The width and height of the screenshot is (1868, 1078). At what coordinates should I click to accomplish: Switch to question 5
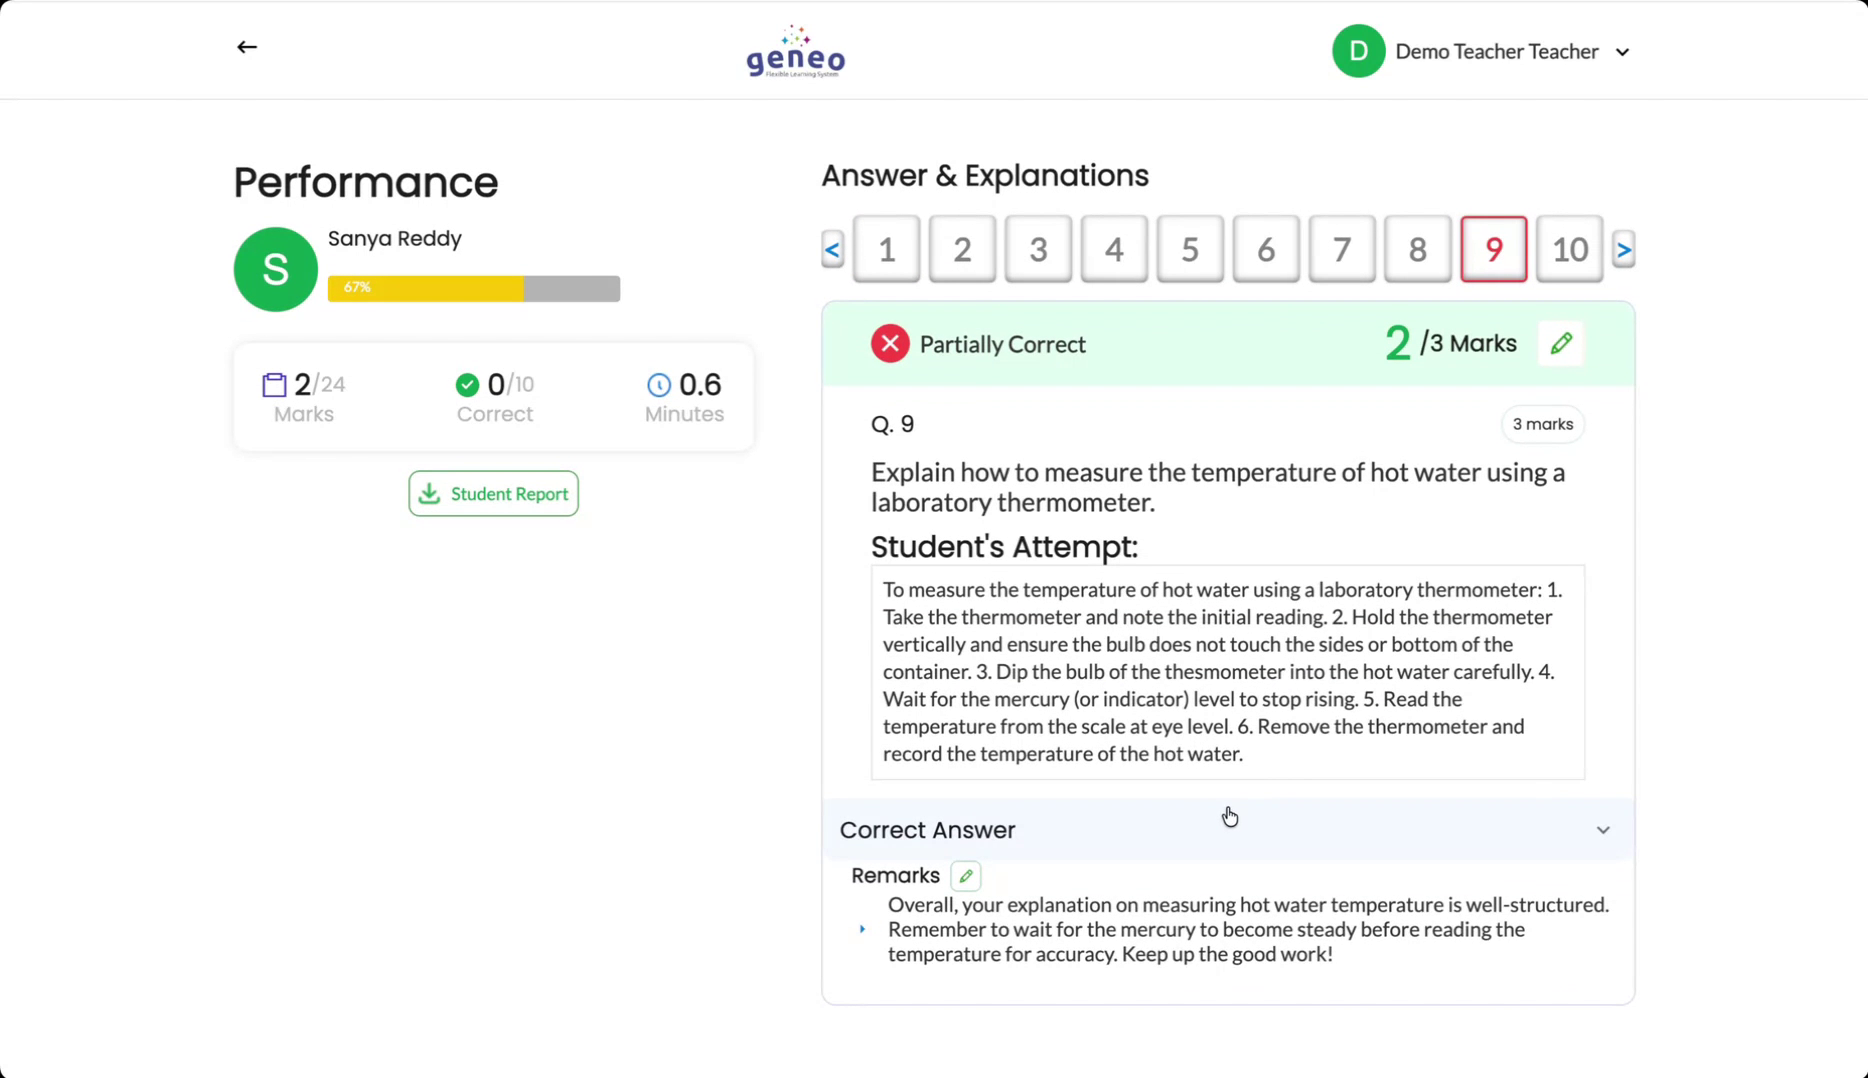[x=1189, y=249]
